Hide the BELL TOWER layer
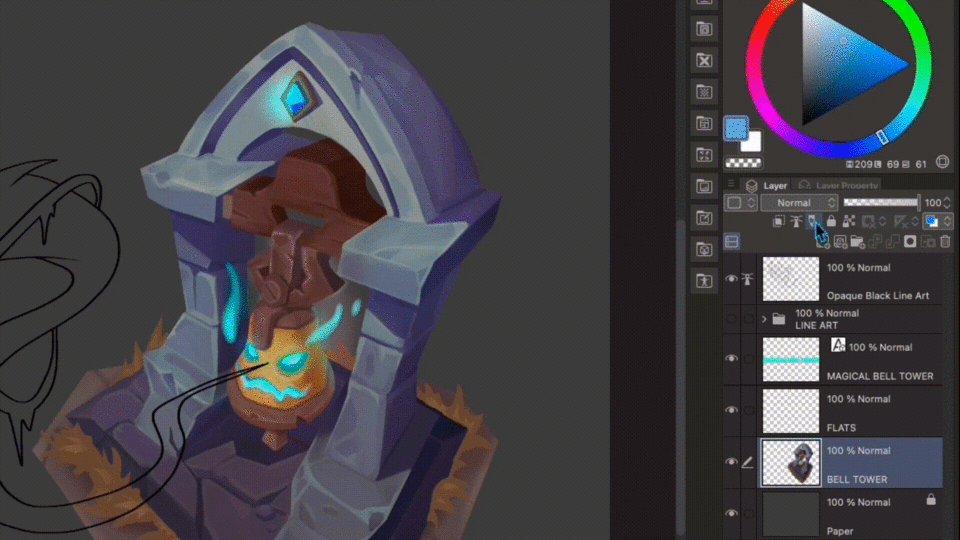This screenshot has height=540, width=960. 731,462
